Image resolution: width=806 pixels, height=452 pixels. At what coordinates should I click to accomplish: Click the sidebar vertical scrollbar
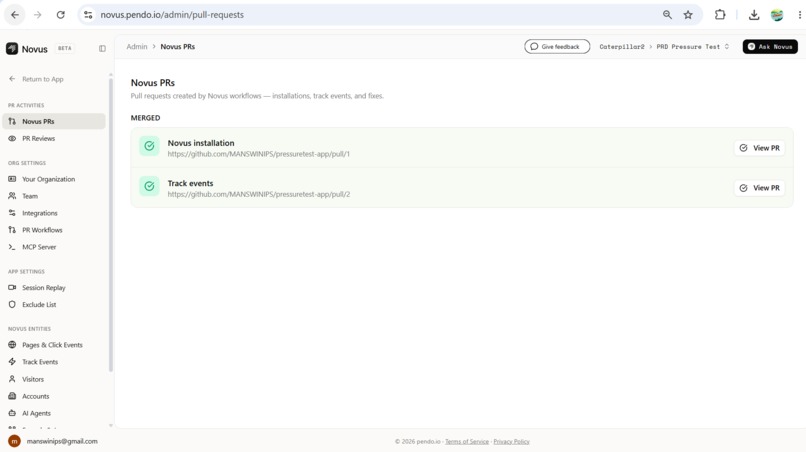tap(111, 224)
